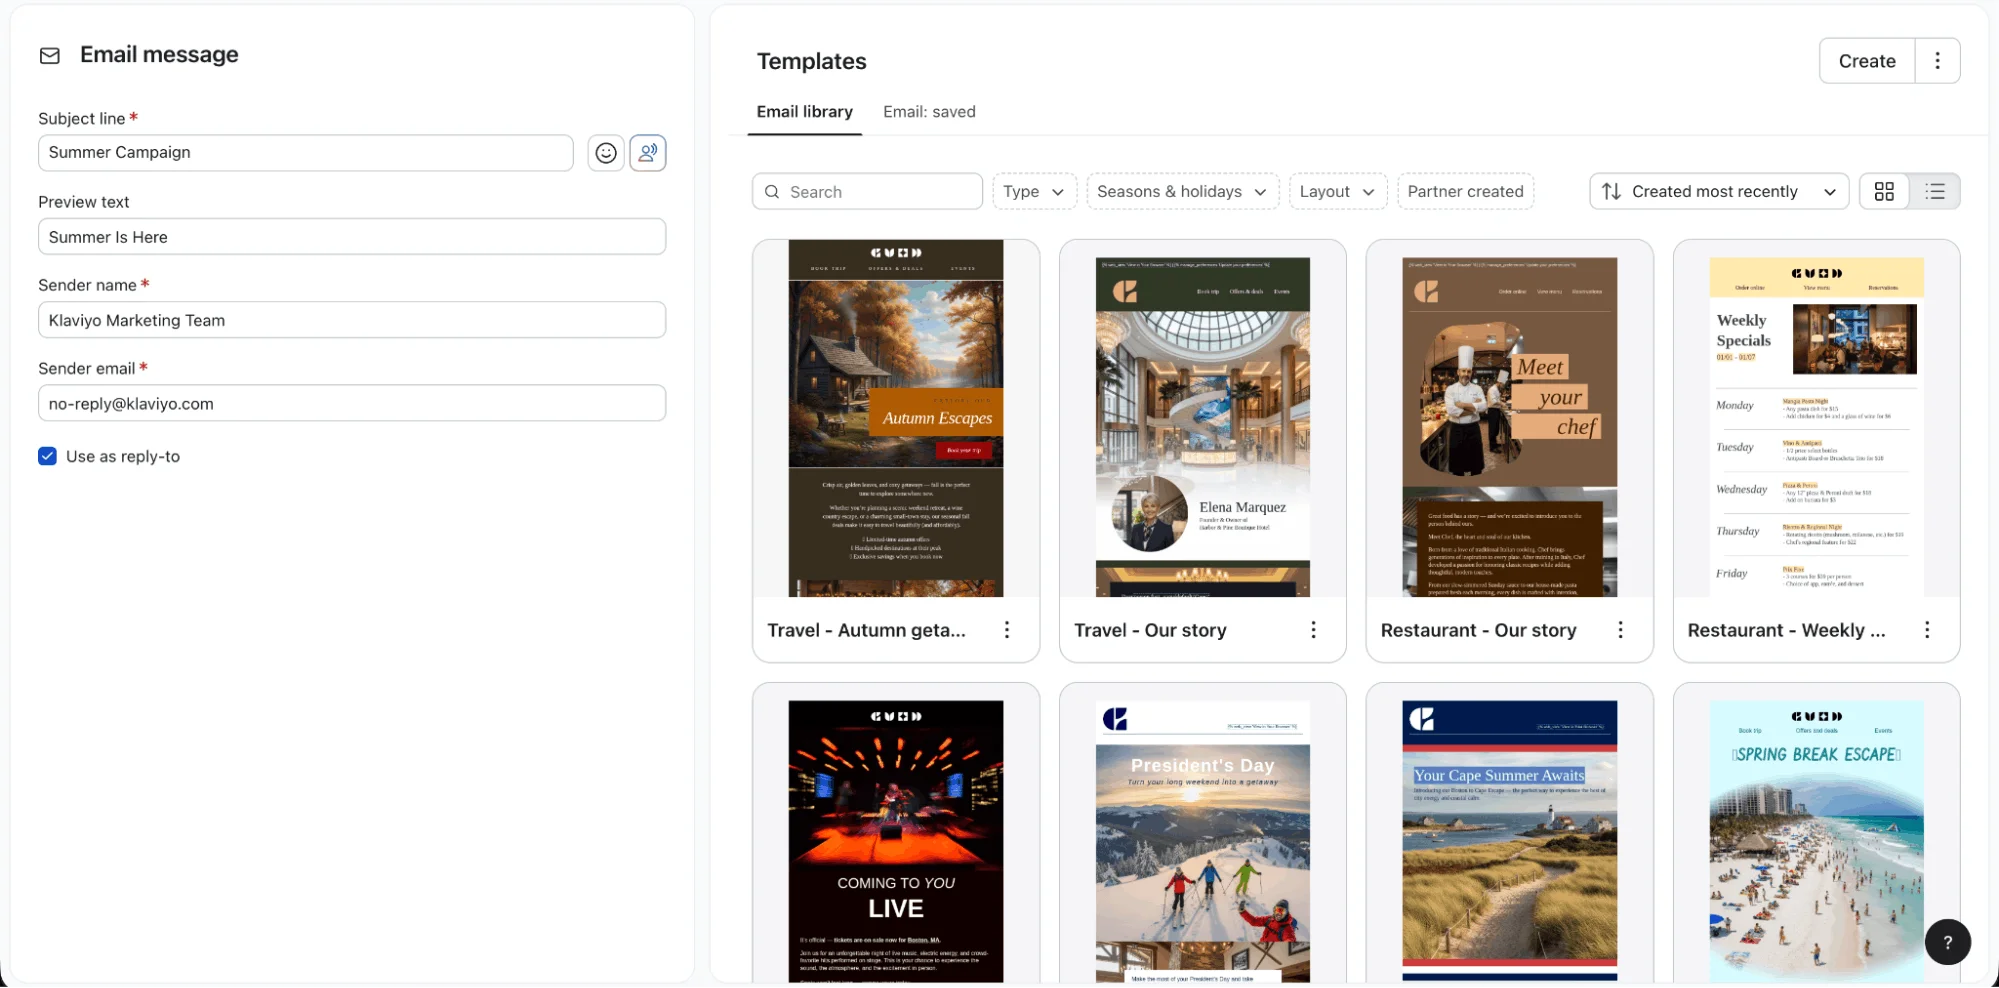The image size is (1999, 988).
Task: Toggle the Partner created filter
Action: click(1465, 192)
